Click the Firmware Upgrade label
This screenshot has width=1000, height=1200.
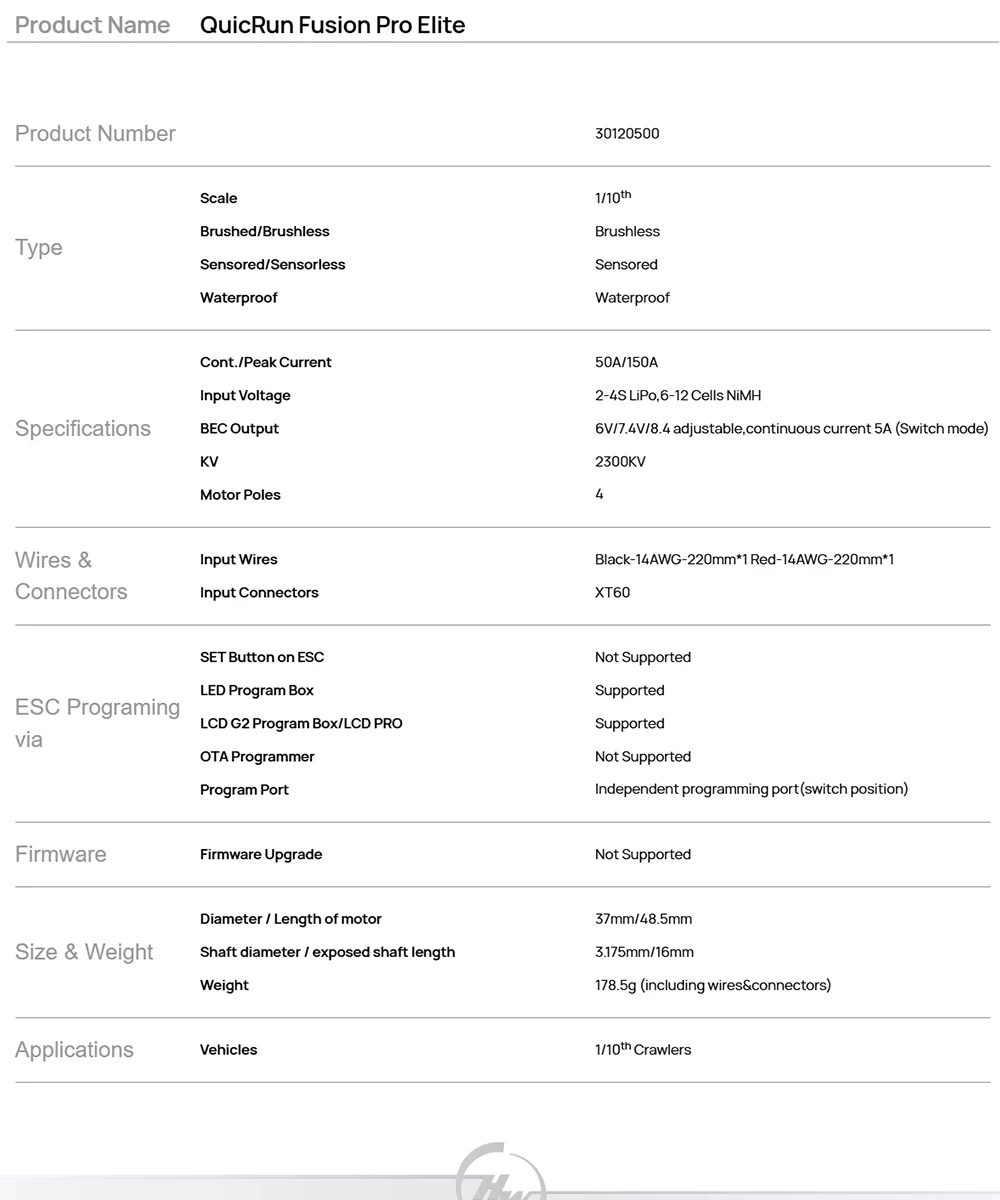[x=261, y=854]
